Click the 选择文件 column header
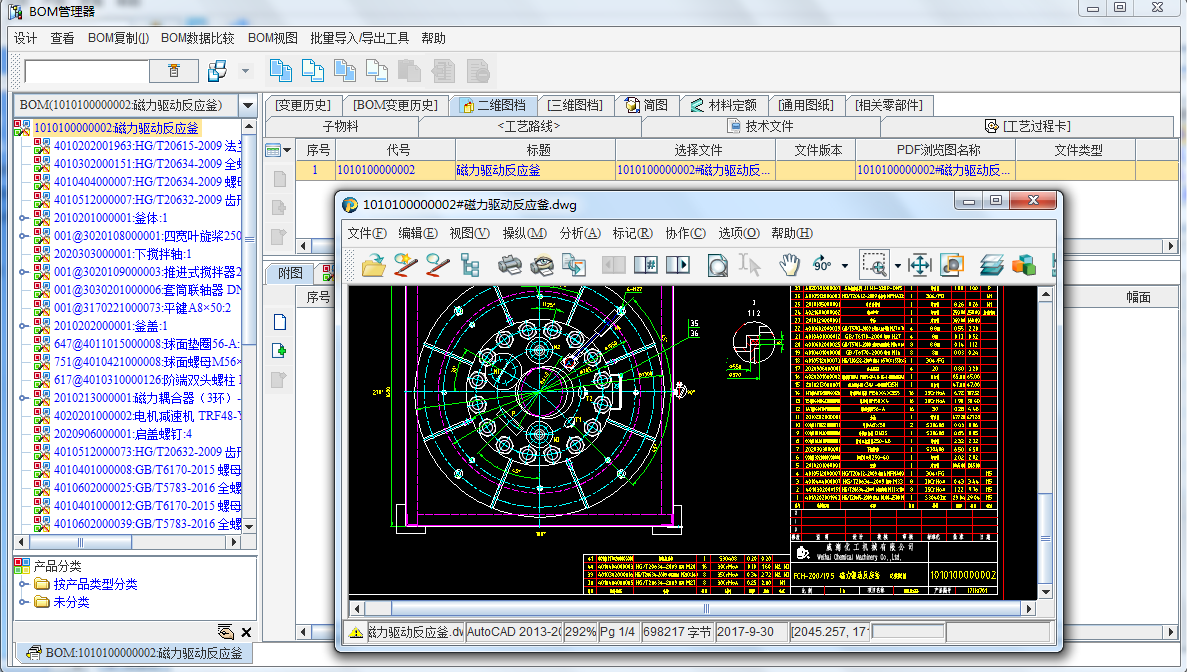The width and height of the screenshot is (1187, 672). click(x=697, y=150)
